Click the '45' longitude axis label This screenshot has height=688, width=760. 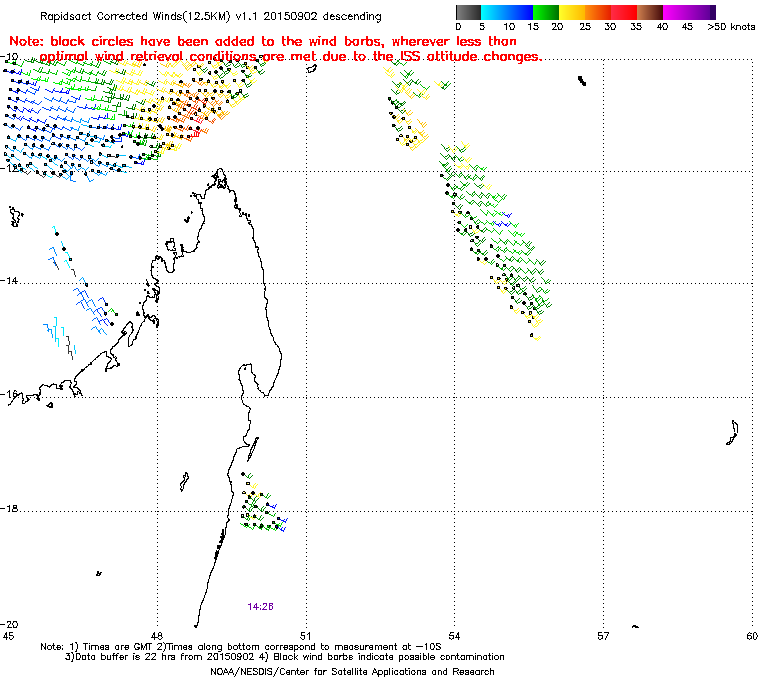(x=8, y=636)
